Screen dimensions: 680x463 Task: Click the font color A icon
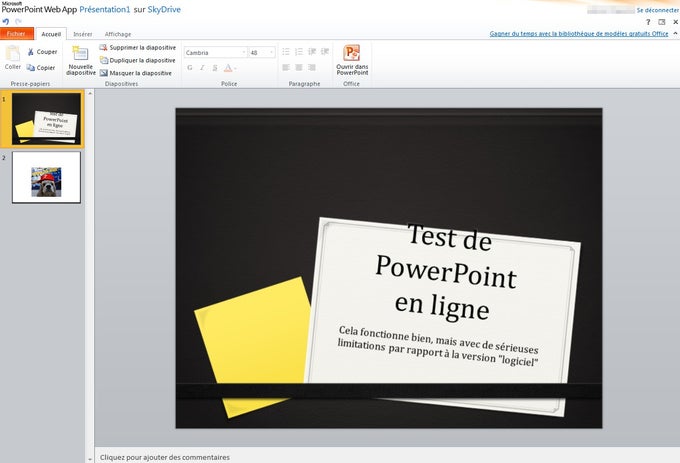(x=228, y=68)
